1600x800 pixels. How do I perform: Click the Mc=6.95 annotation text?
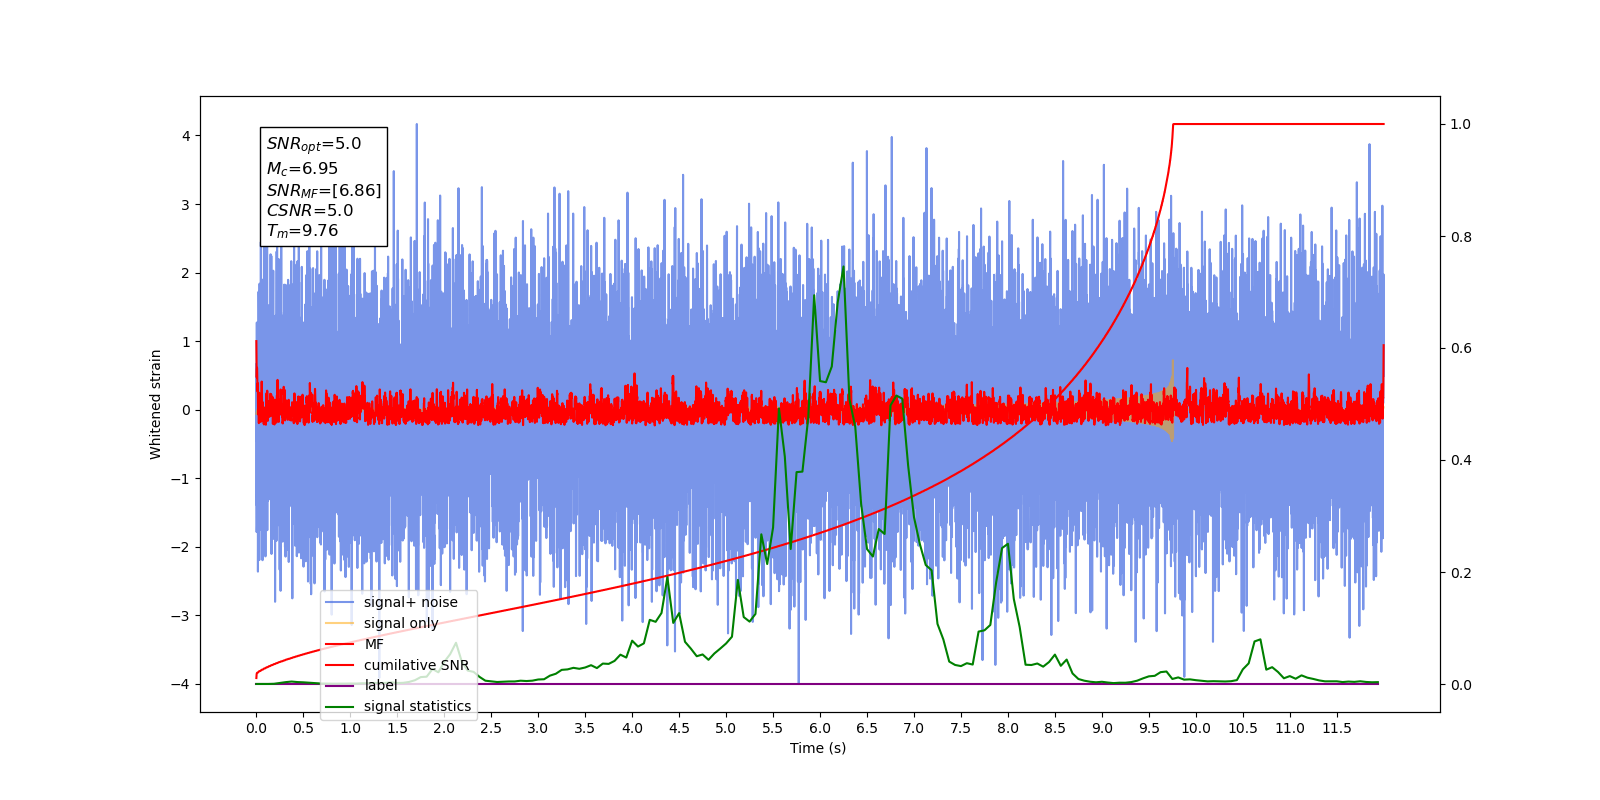(302, 169)
